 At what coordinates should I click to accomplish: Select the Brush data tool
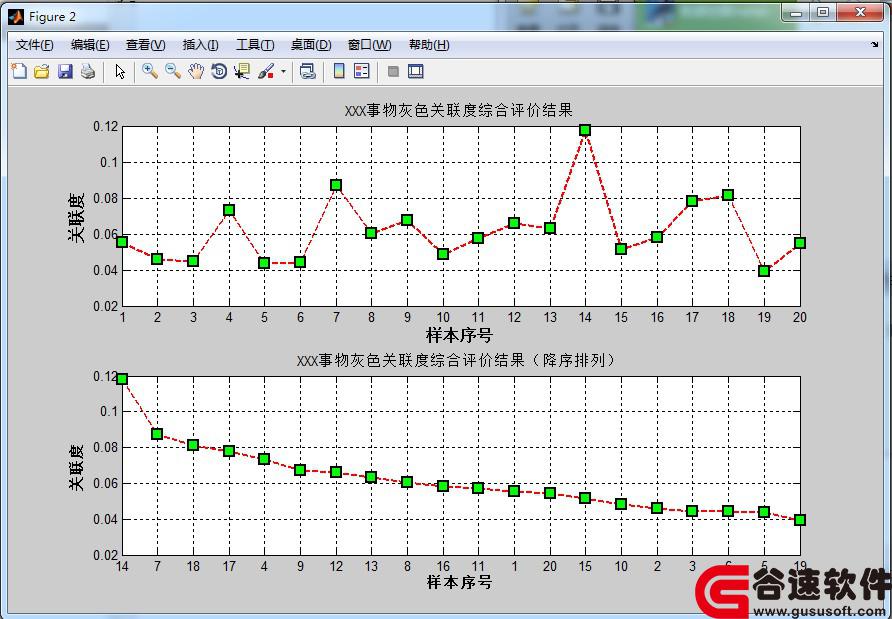click(x=266, y=71)
